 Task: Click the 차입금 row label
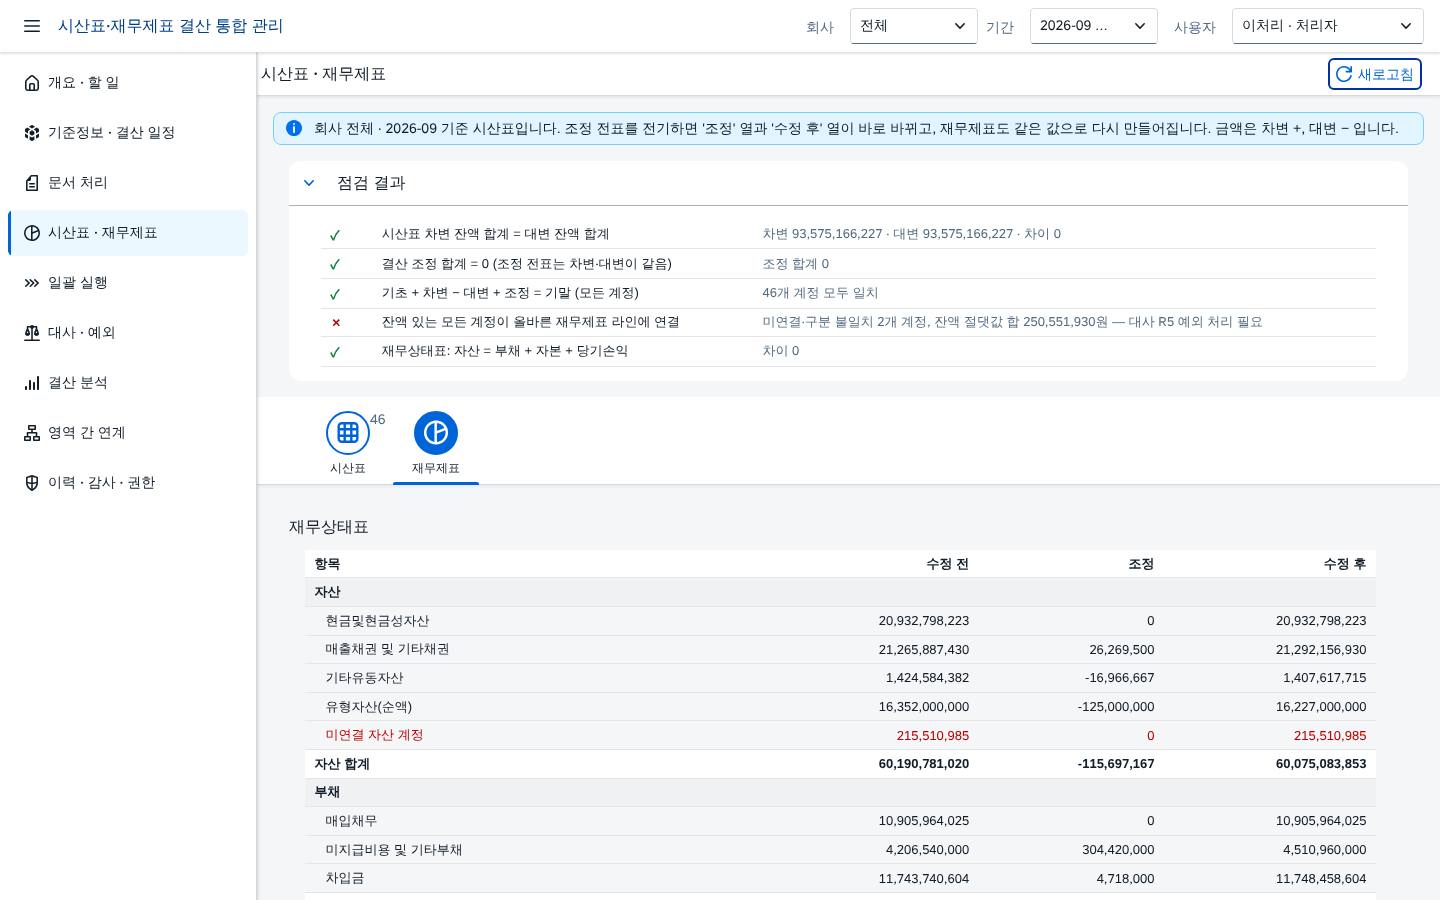[x=345, y=878]
